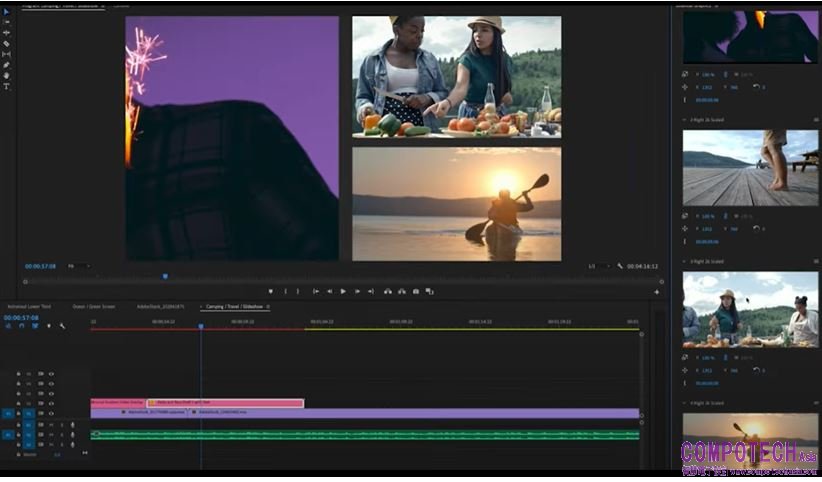Select the Ripple Edit tool
Screen dimensions: 822x482
[6, 33]
